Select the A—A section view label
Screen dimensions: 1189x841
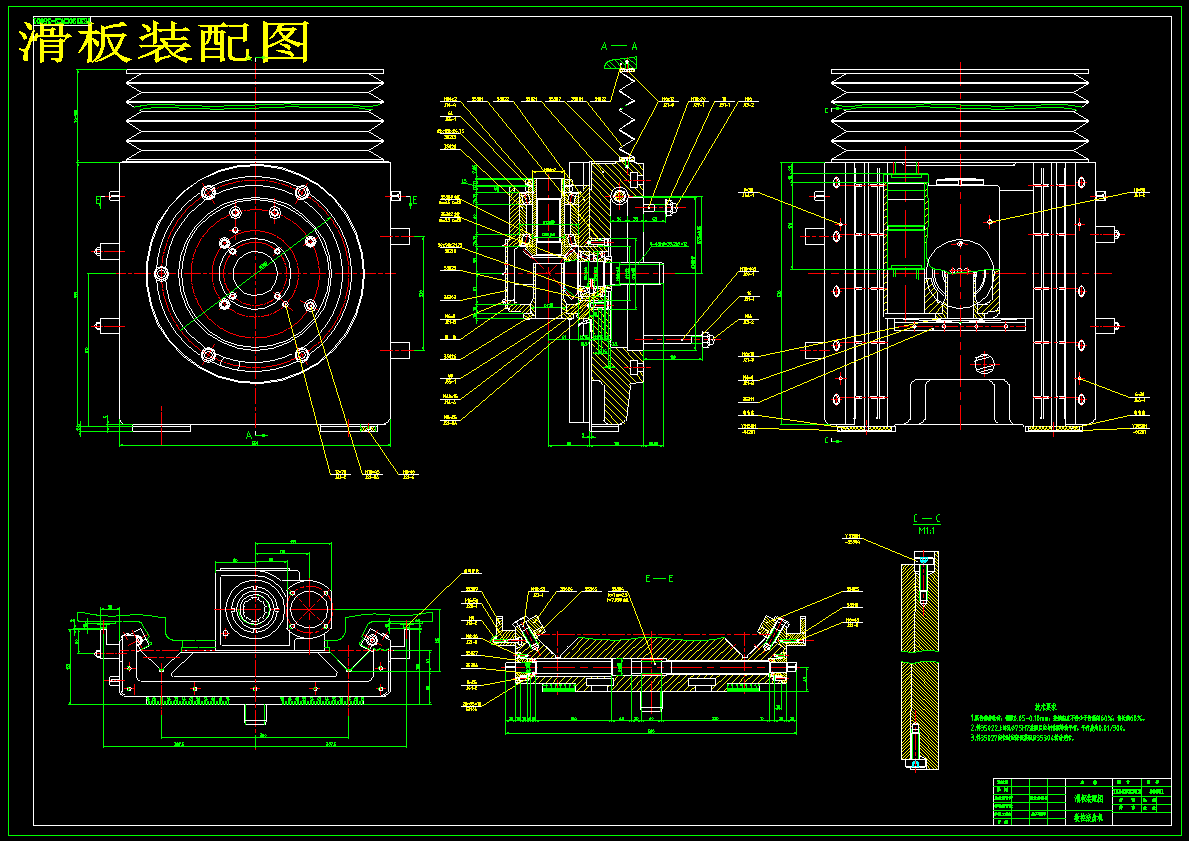pyautogui.click(x=619, y=46)
